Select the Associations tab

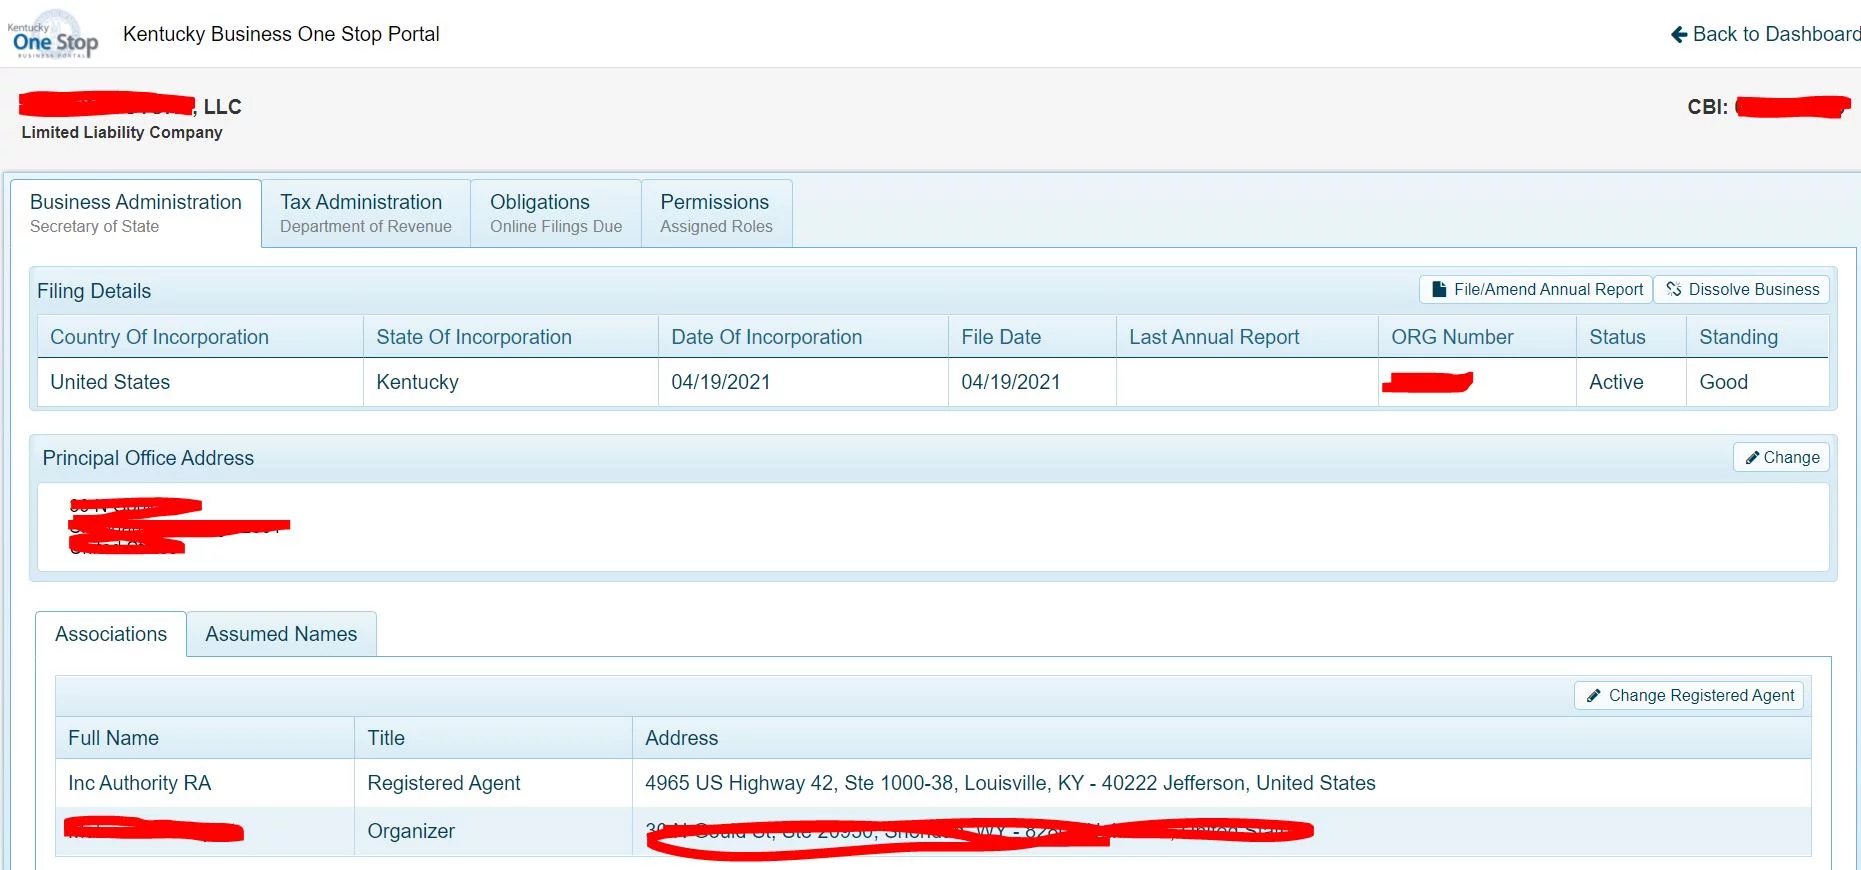(111, 634)
